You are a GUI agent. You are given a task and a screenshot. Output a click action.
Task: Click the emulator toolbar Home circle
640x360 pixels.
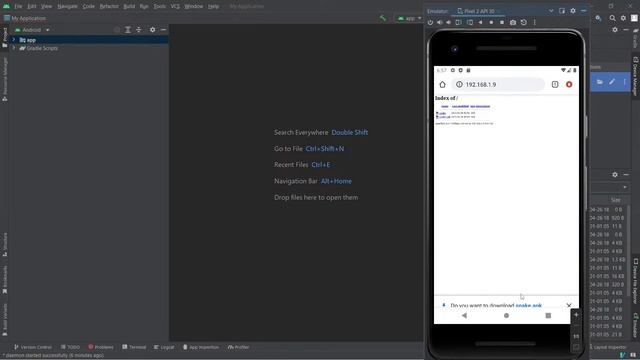[x=491, y=22]
